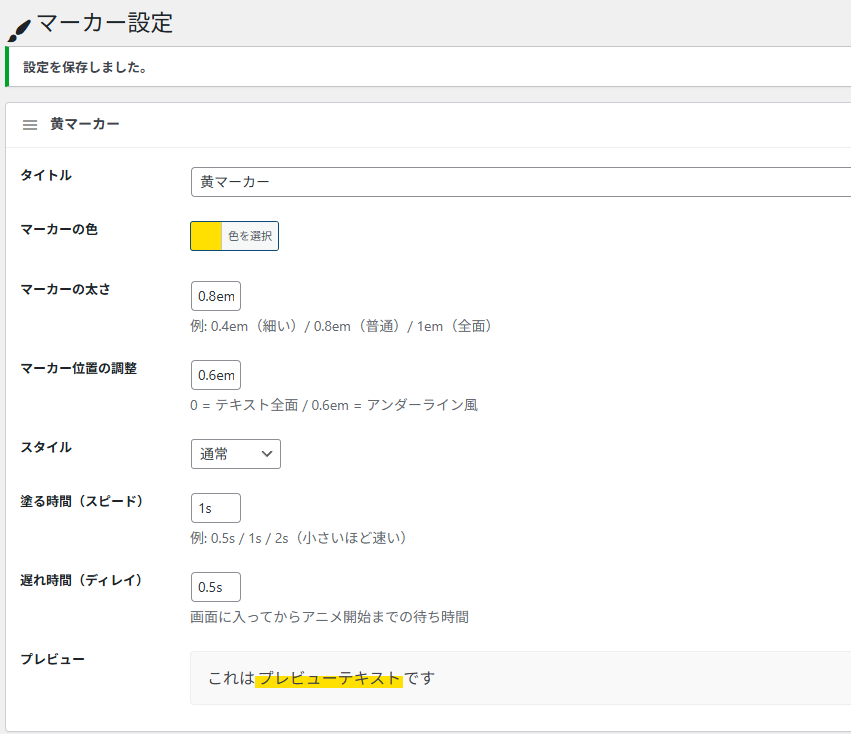Click the yellow color swatch

[207, 235]
